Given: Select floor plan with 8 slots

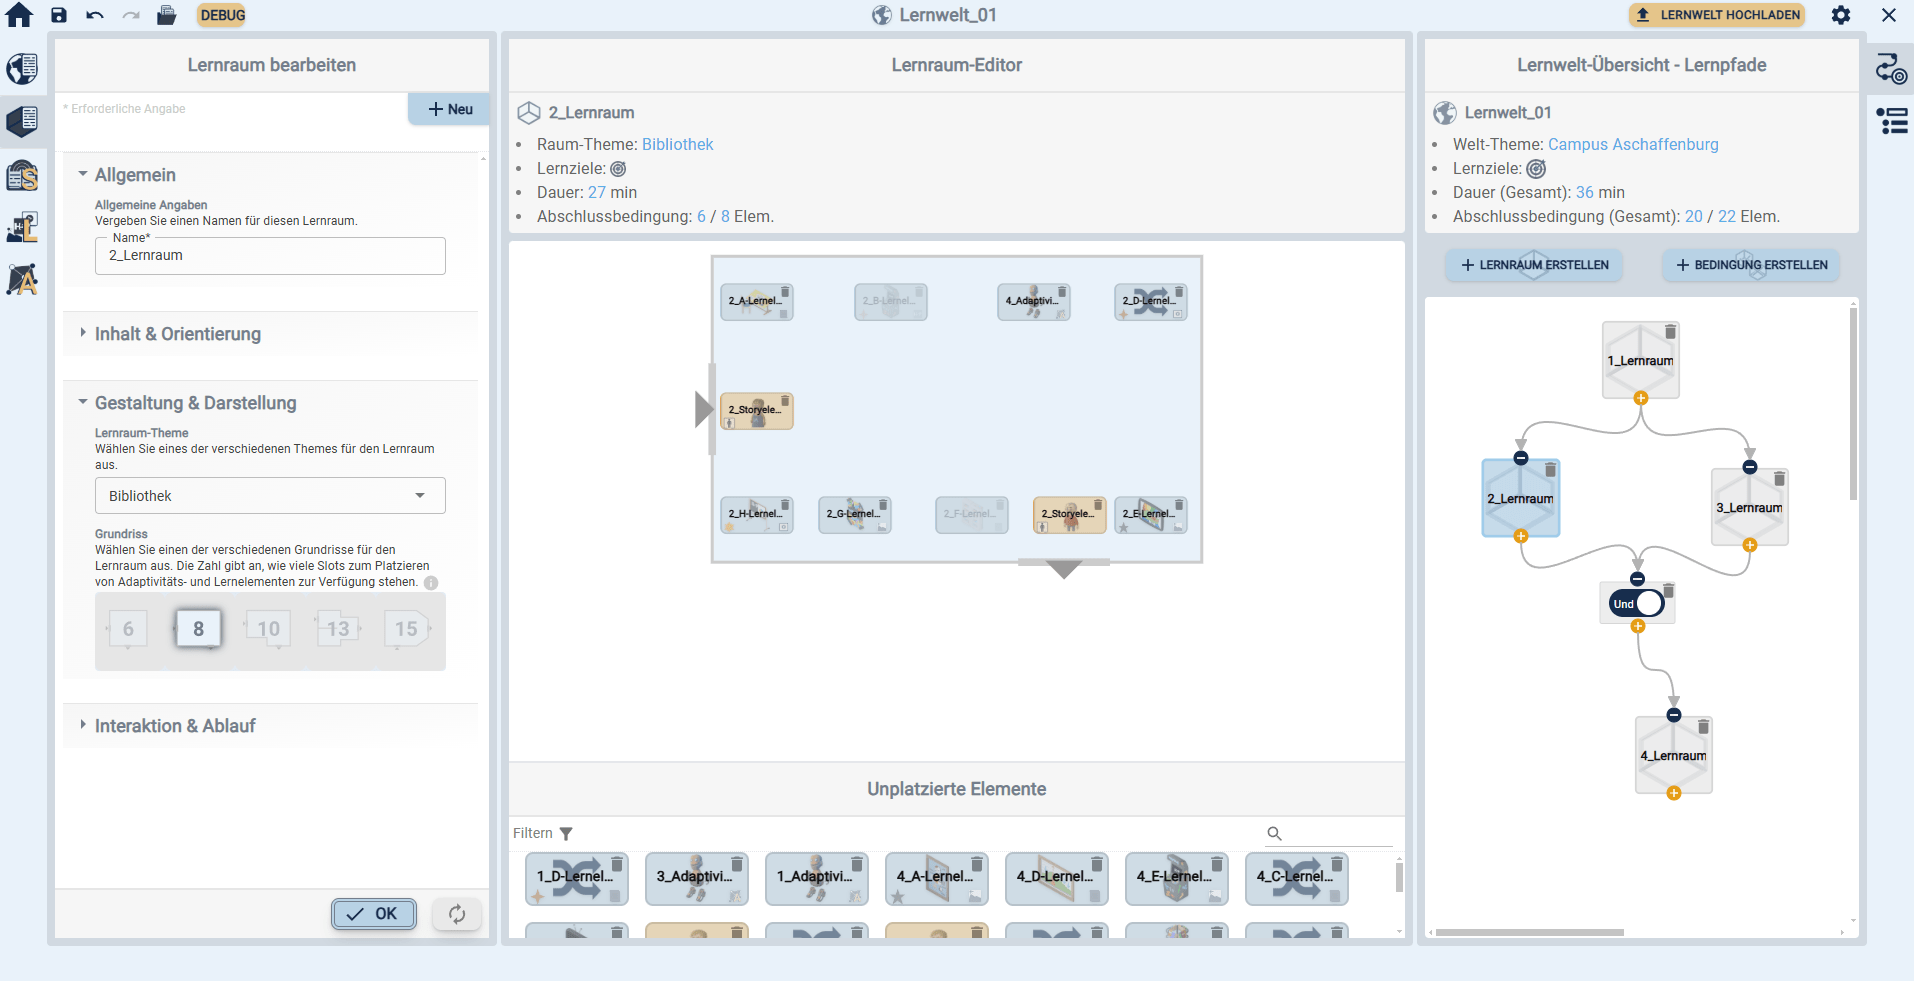Looking at the screenshot, I should [x=198, y=629].
